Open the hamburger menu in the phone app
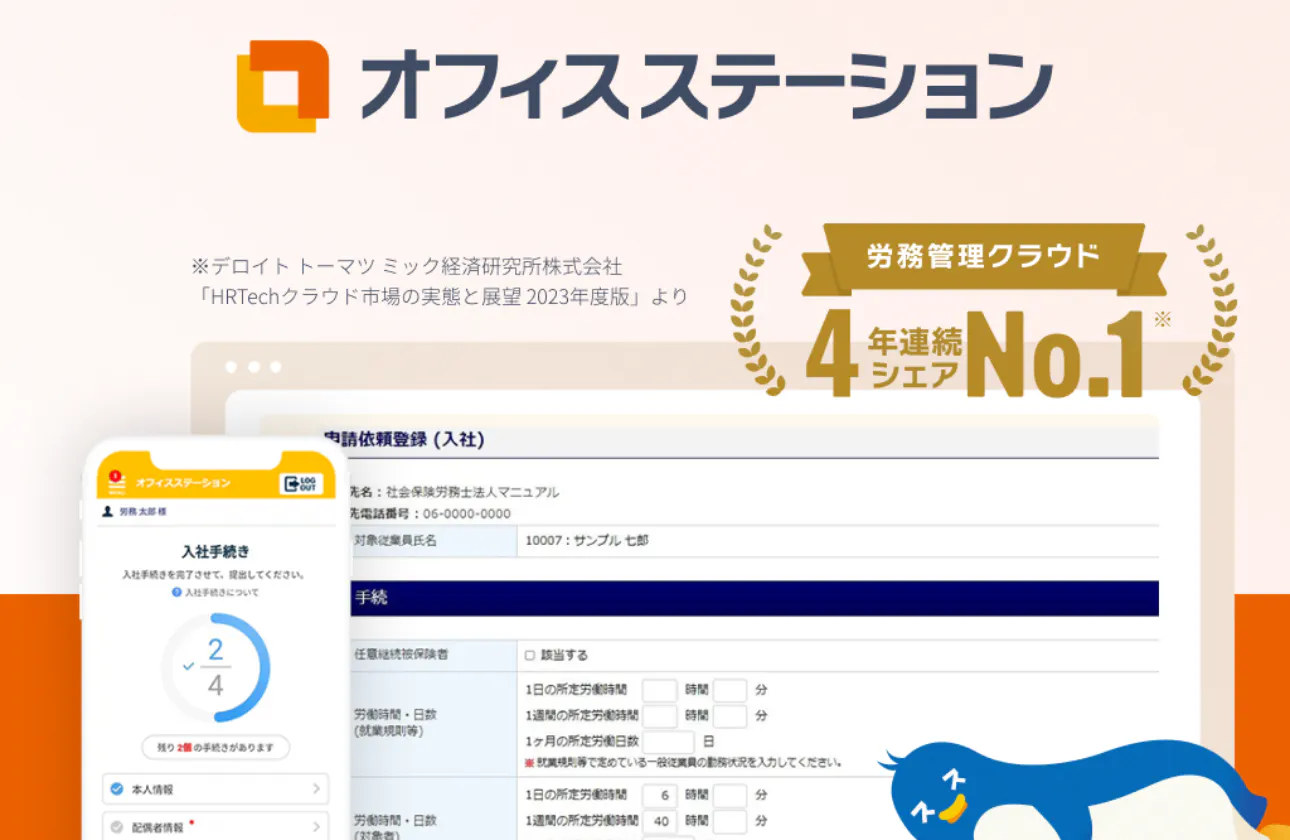 (x=115, y=484)
